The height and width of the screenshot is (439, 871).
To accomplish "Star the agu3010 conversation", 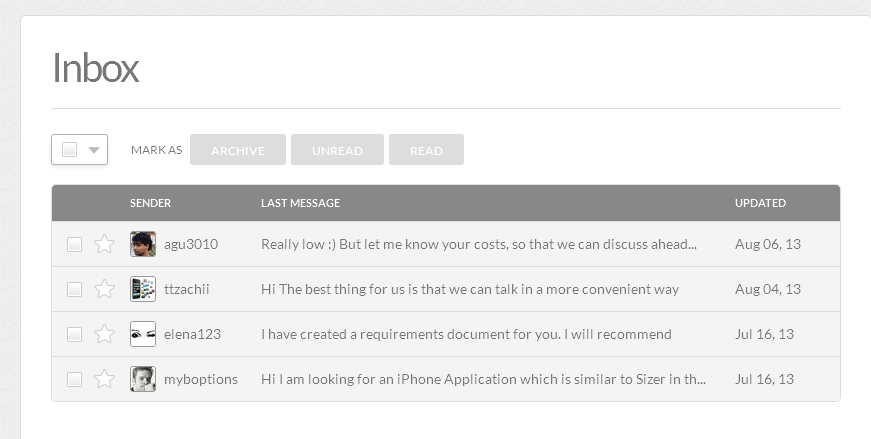I will tap(104, 244).
